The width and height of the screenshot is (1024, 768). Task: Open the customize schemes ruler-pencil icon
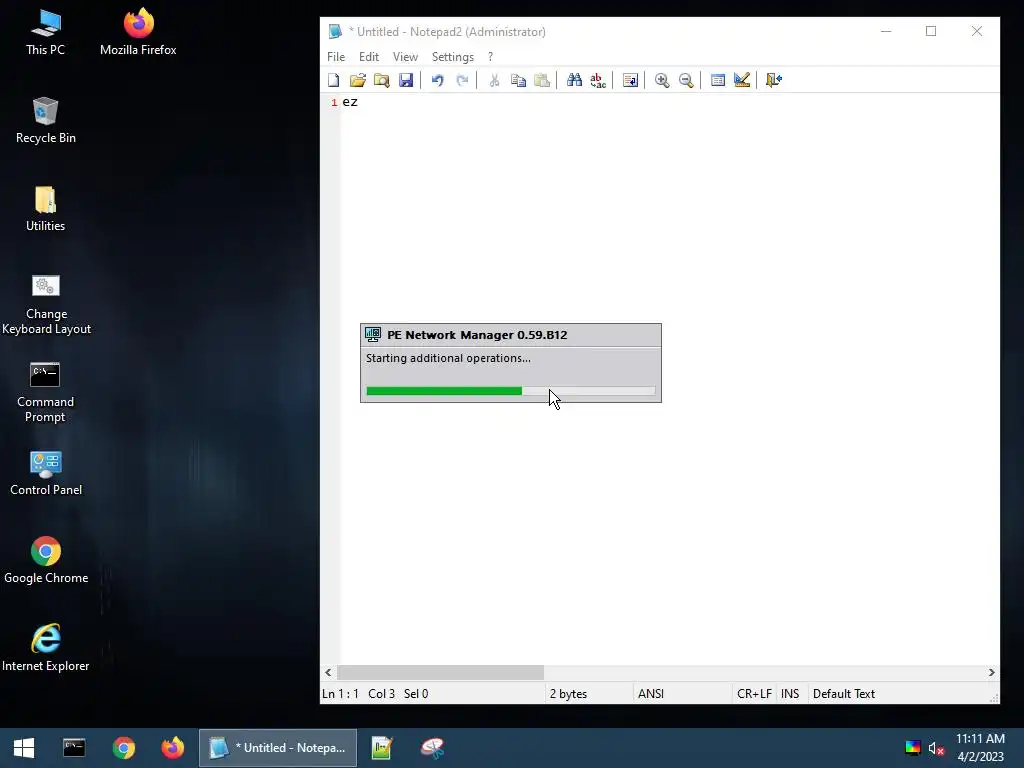point(742,80)
